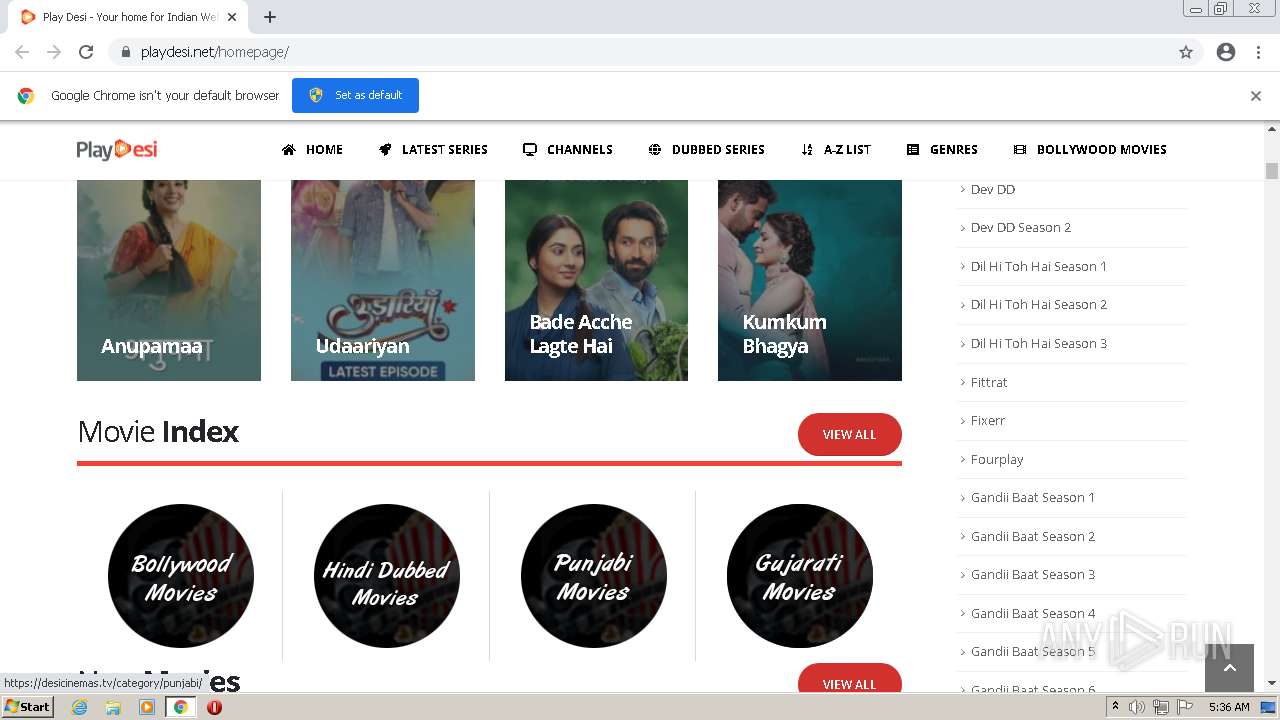Open the Fourplay link
The image size is (1280, 720).
997,459
